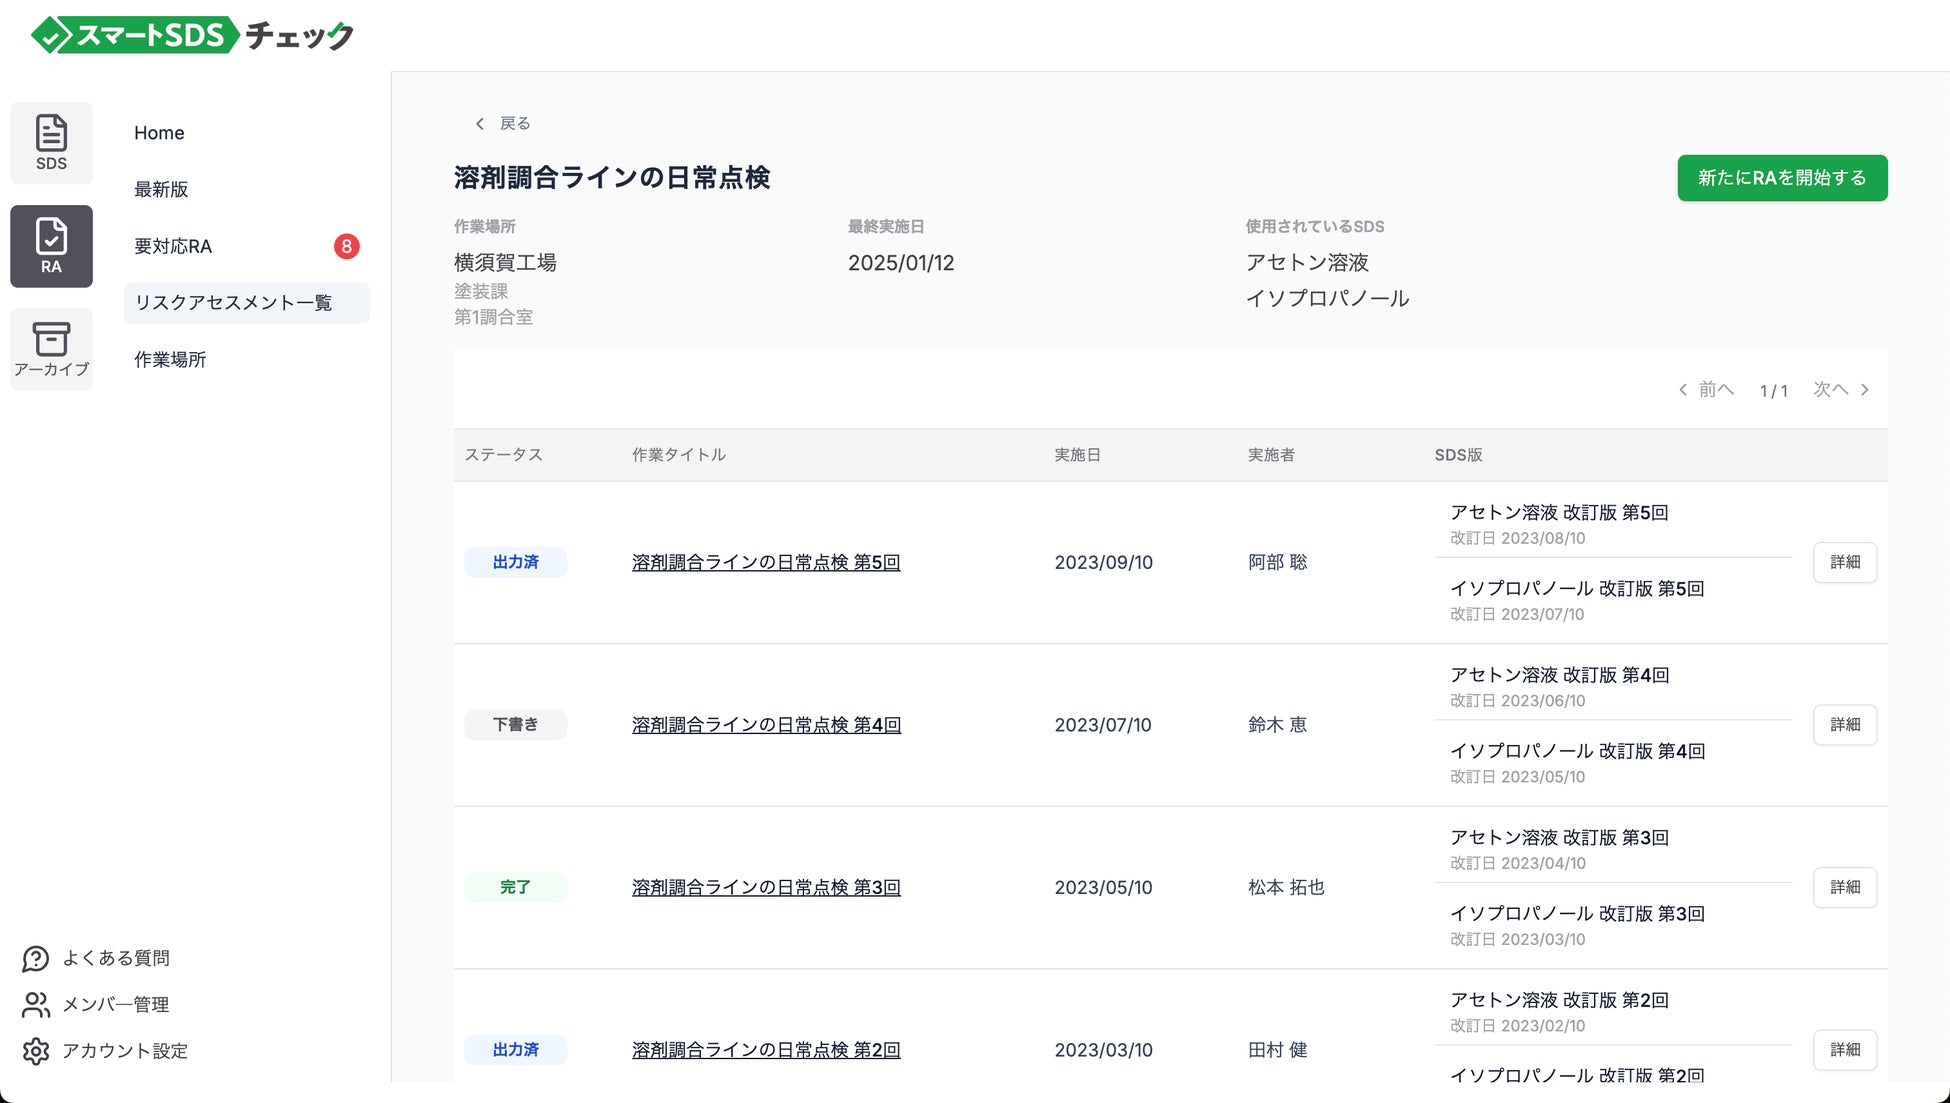Click 新たにRAを開始する button
Viewport: 1950px width, 1103px height.
tap(1782, 178)
